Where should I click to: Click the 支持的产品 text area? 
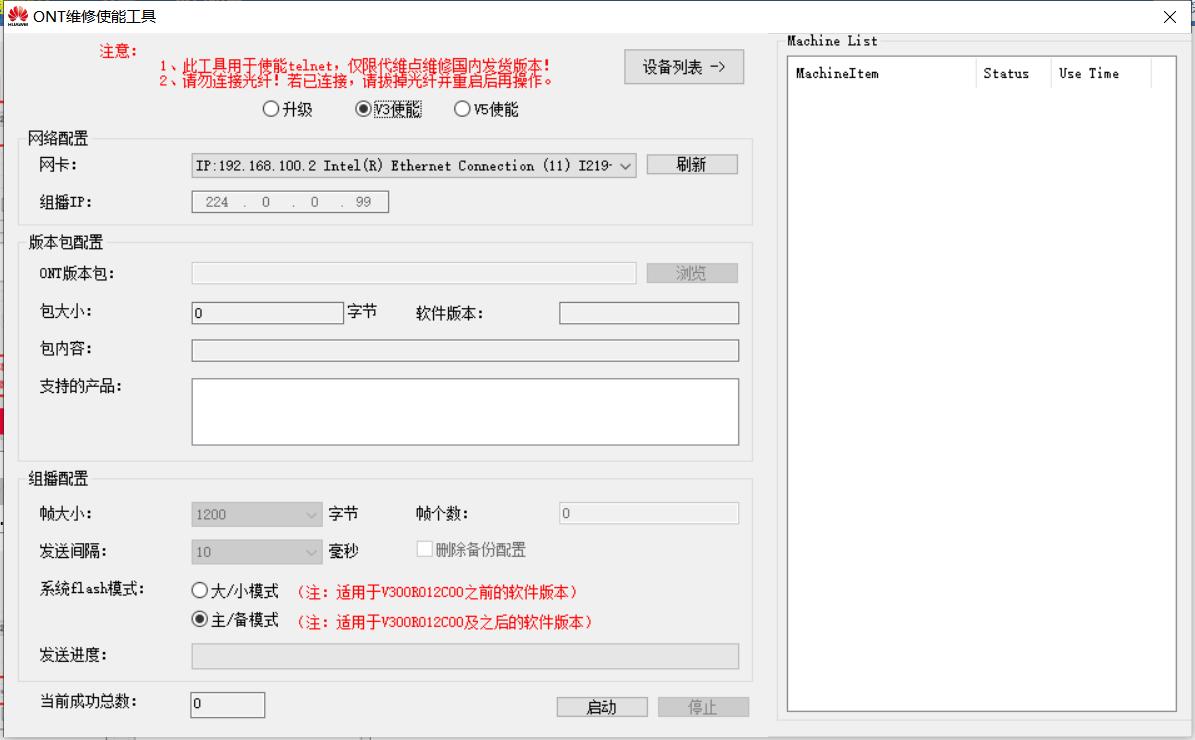[x=465, y=412]
